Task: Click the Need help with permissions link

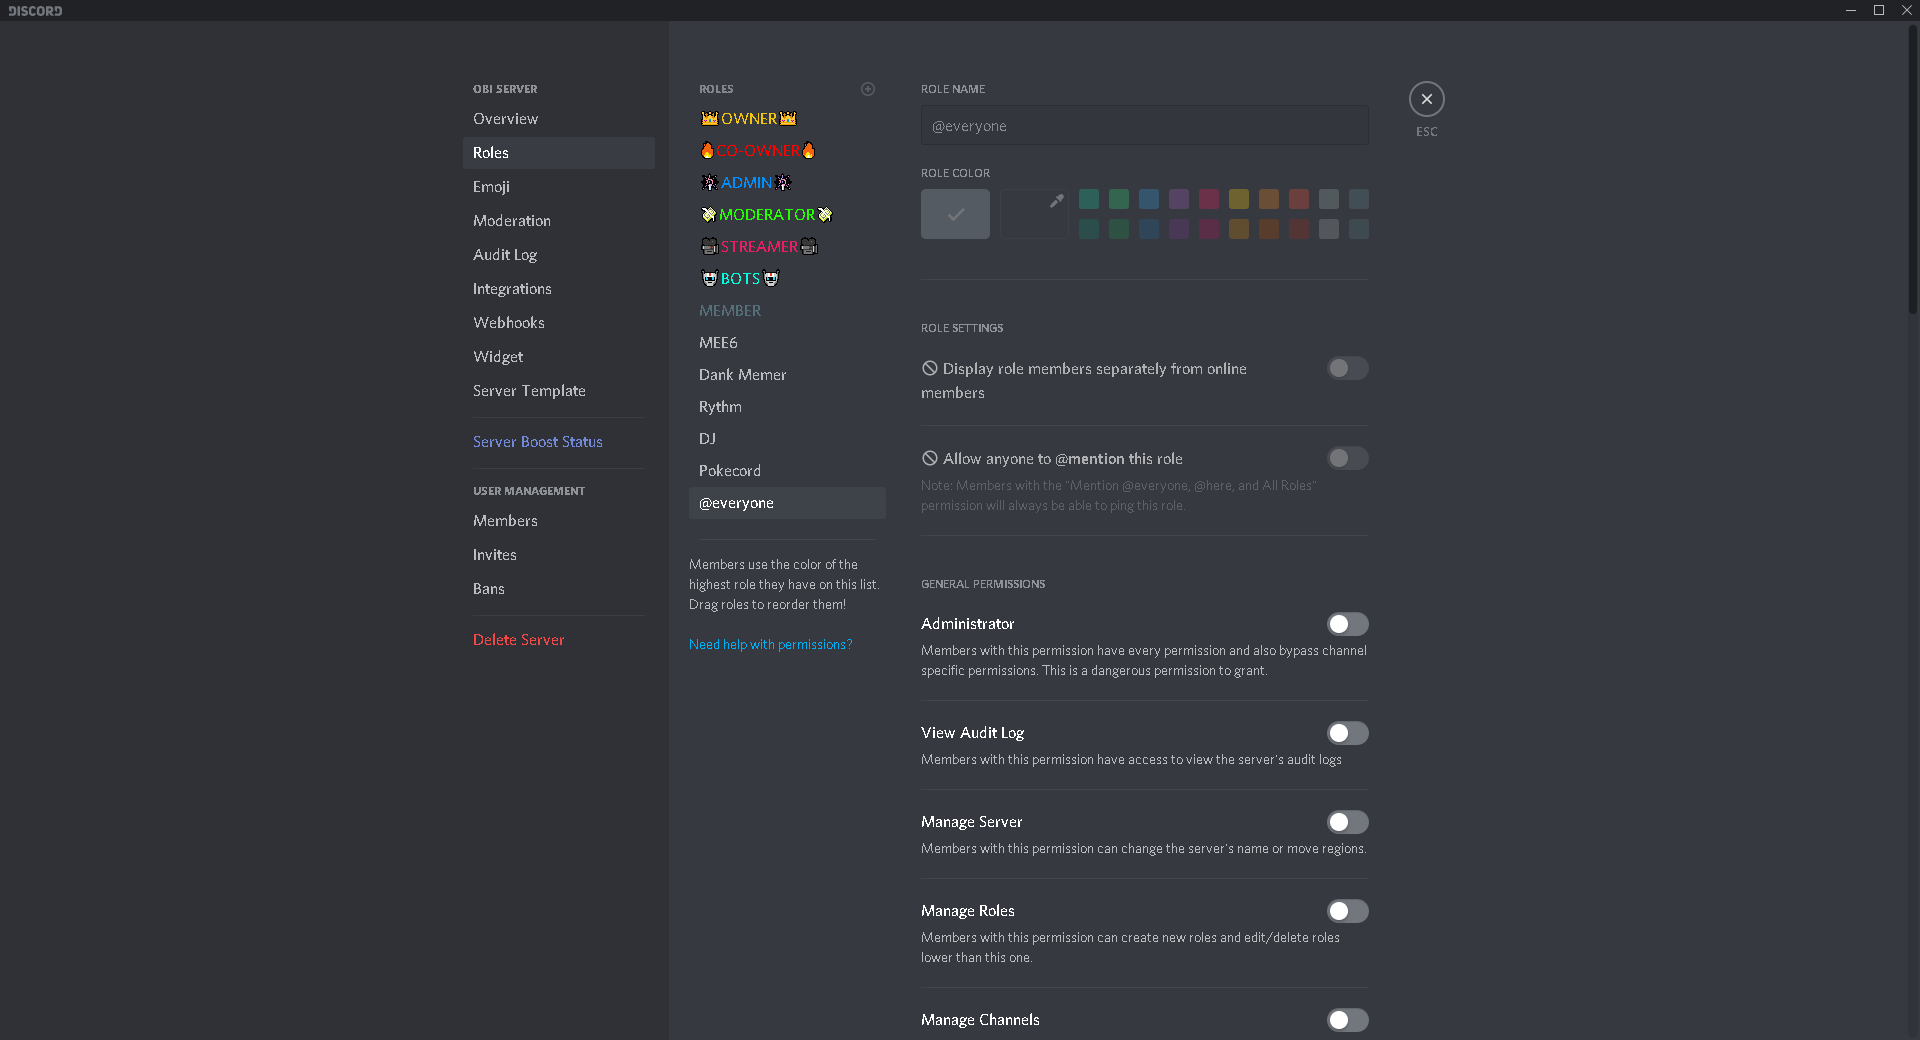Action: (x=770, y=644)
